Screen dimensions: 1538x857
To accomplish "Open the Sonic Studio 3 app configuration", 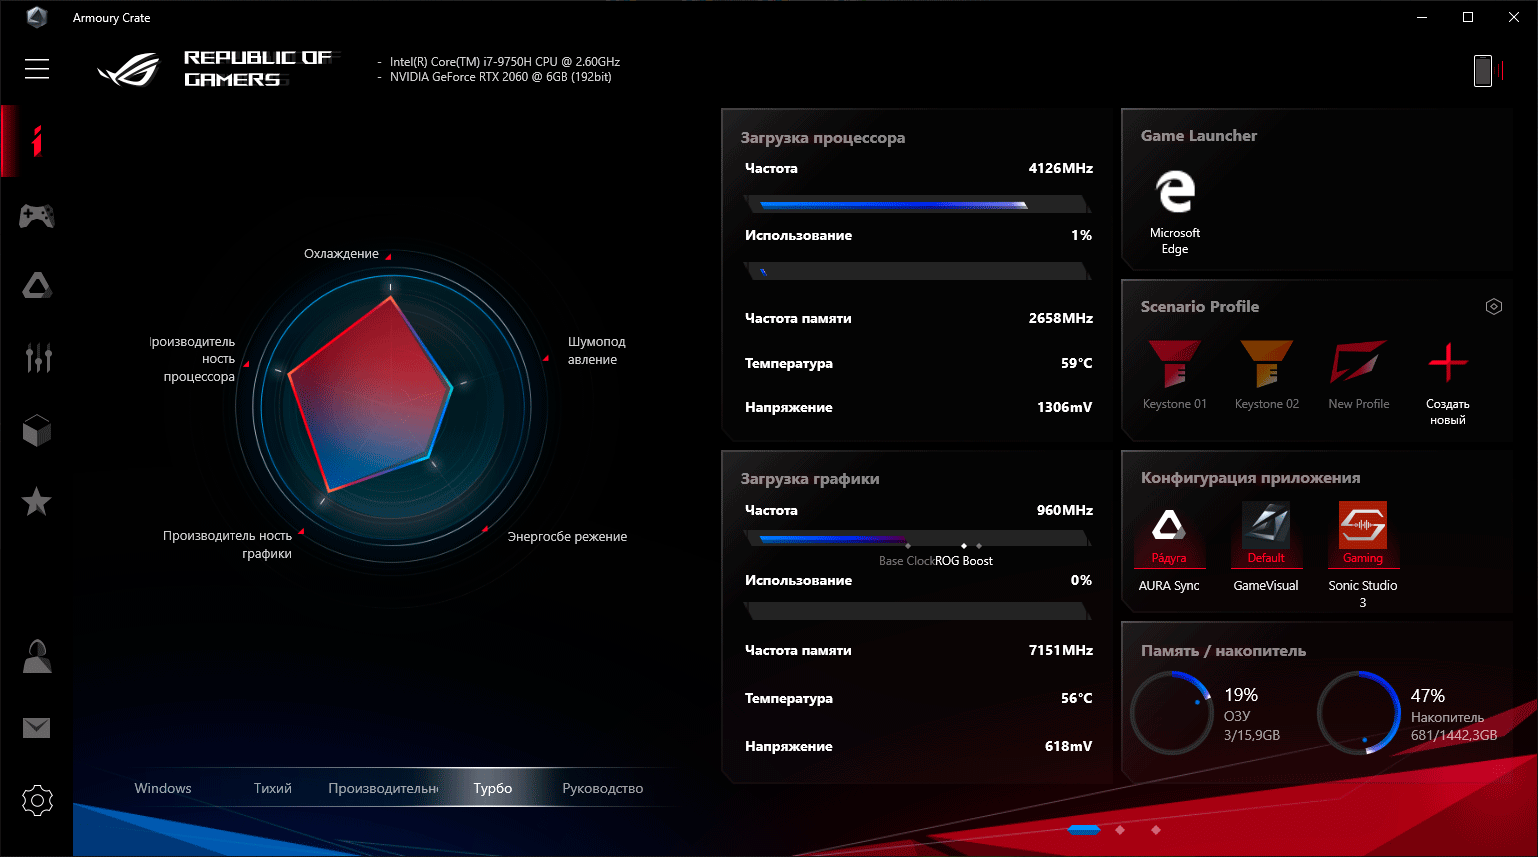I will (1363, 555).
